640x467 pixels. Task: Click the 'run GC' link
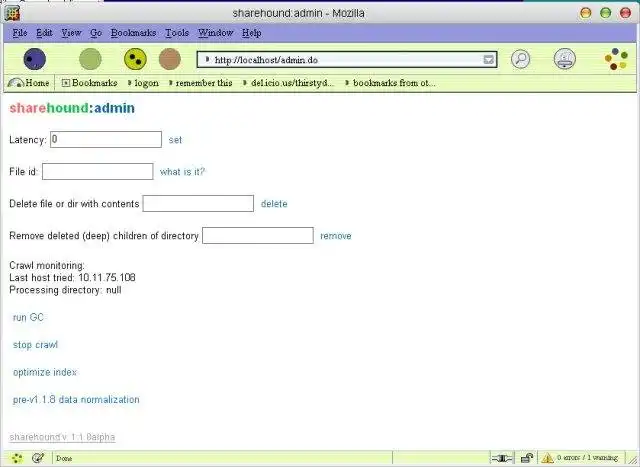pos(28,317)
